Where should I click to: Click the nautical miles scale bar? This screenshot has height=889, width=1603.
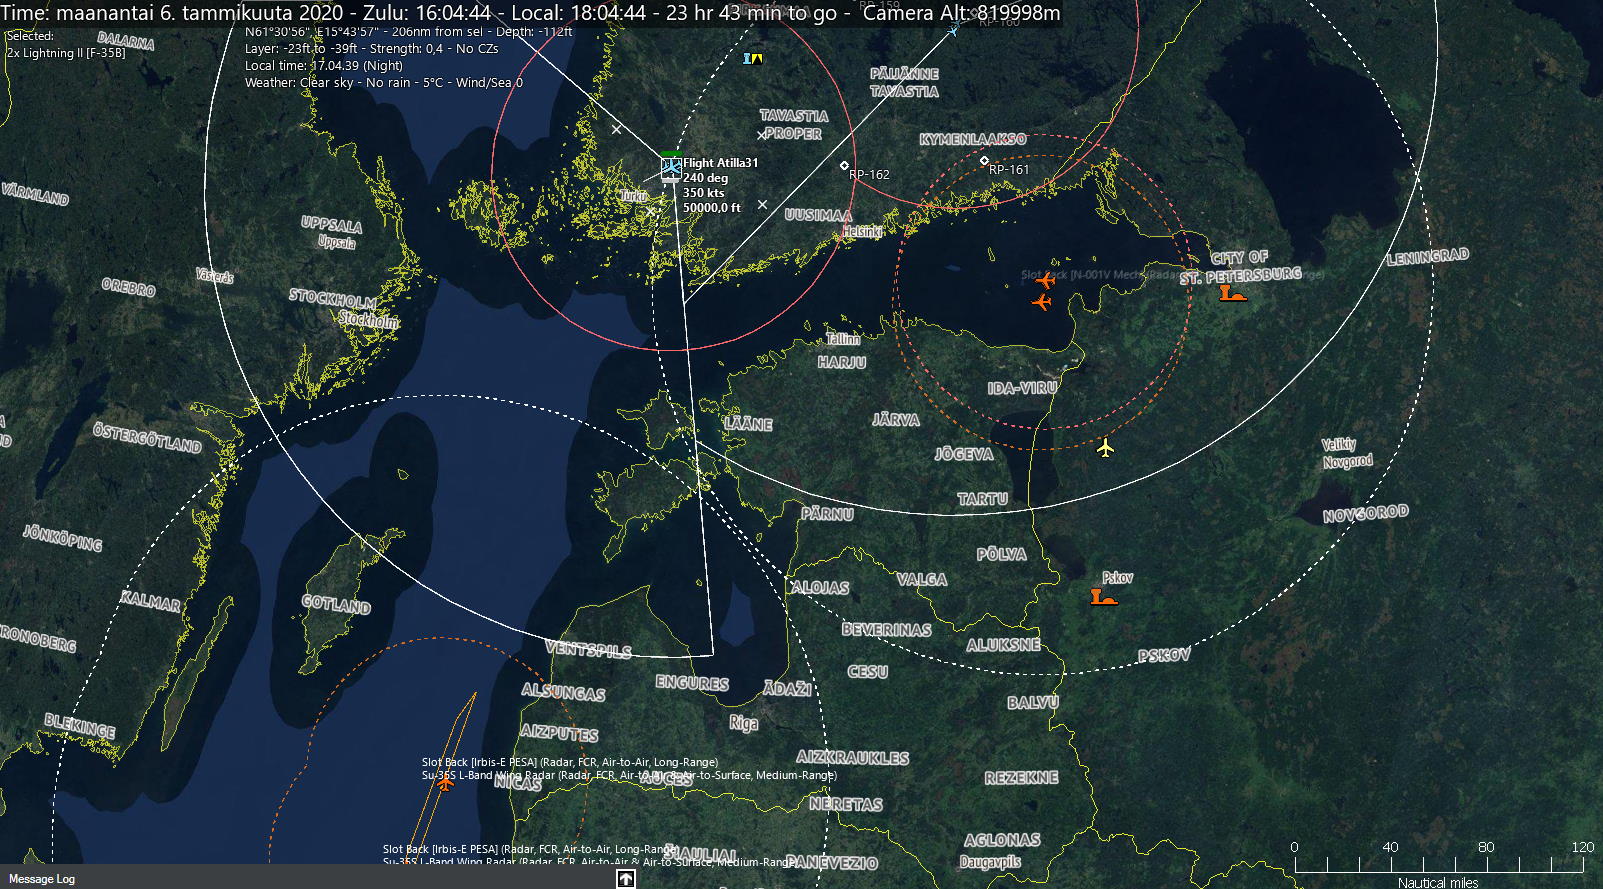(1438, 865)
